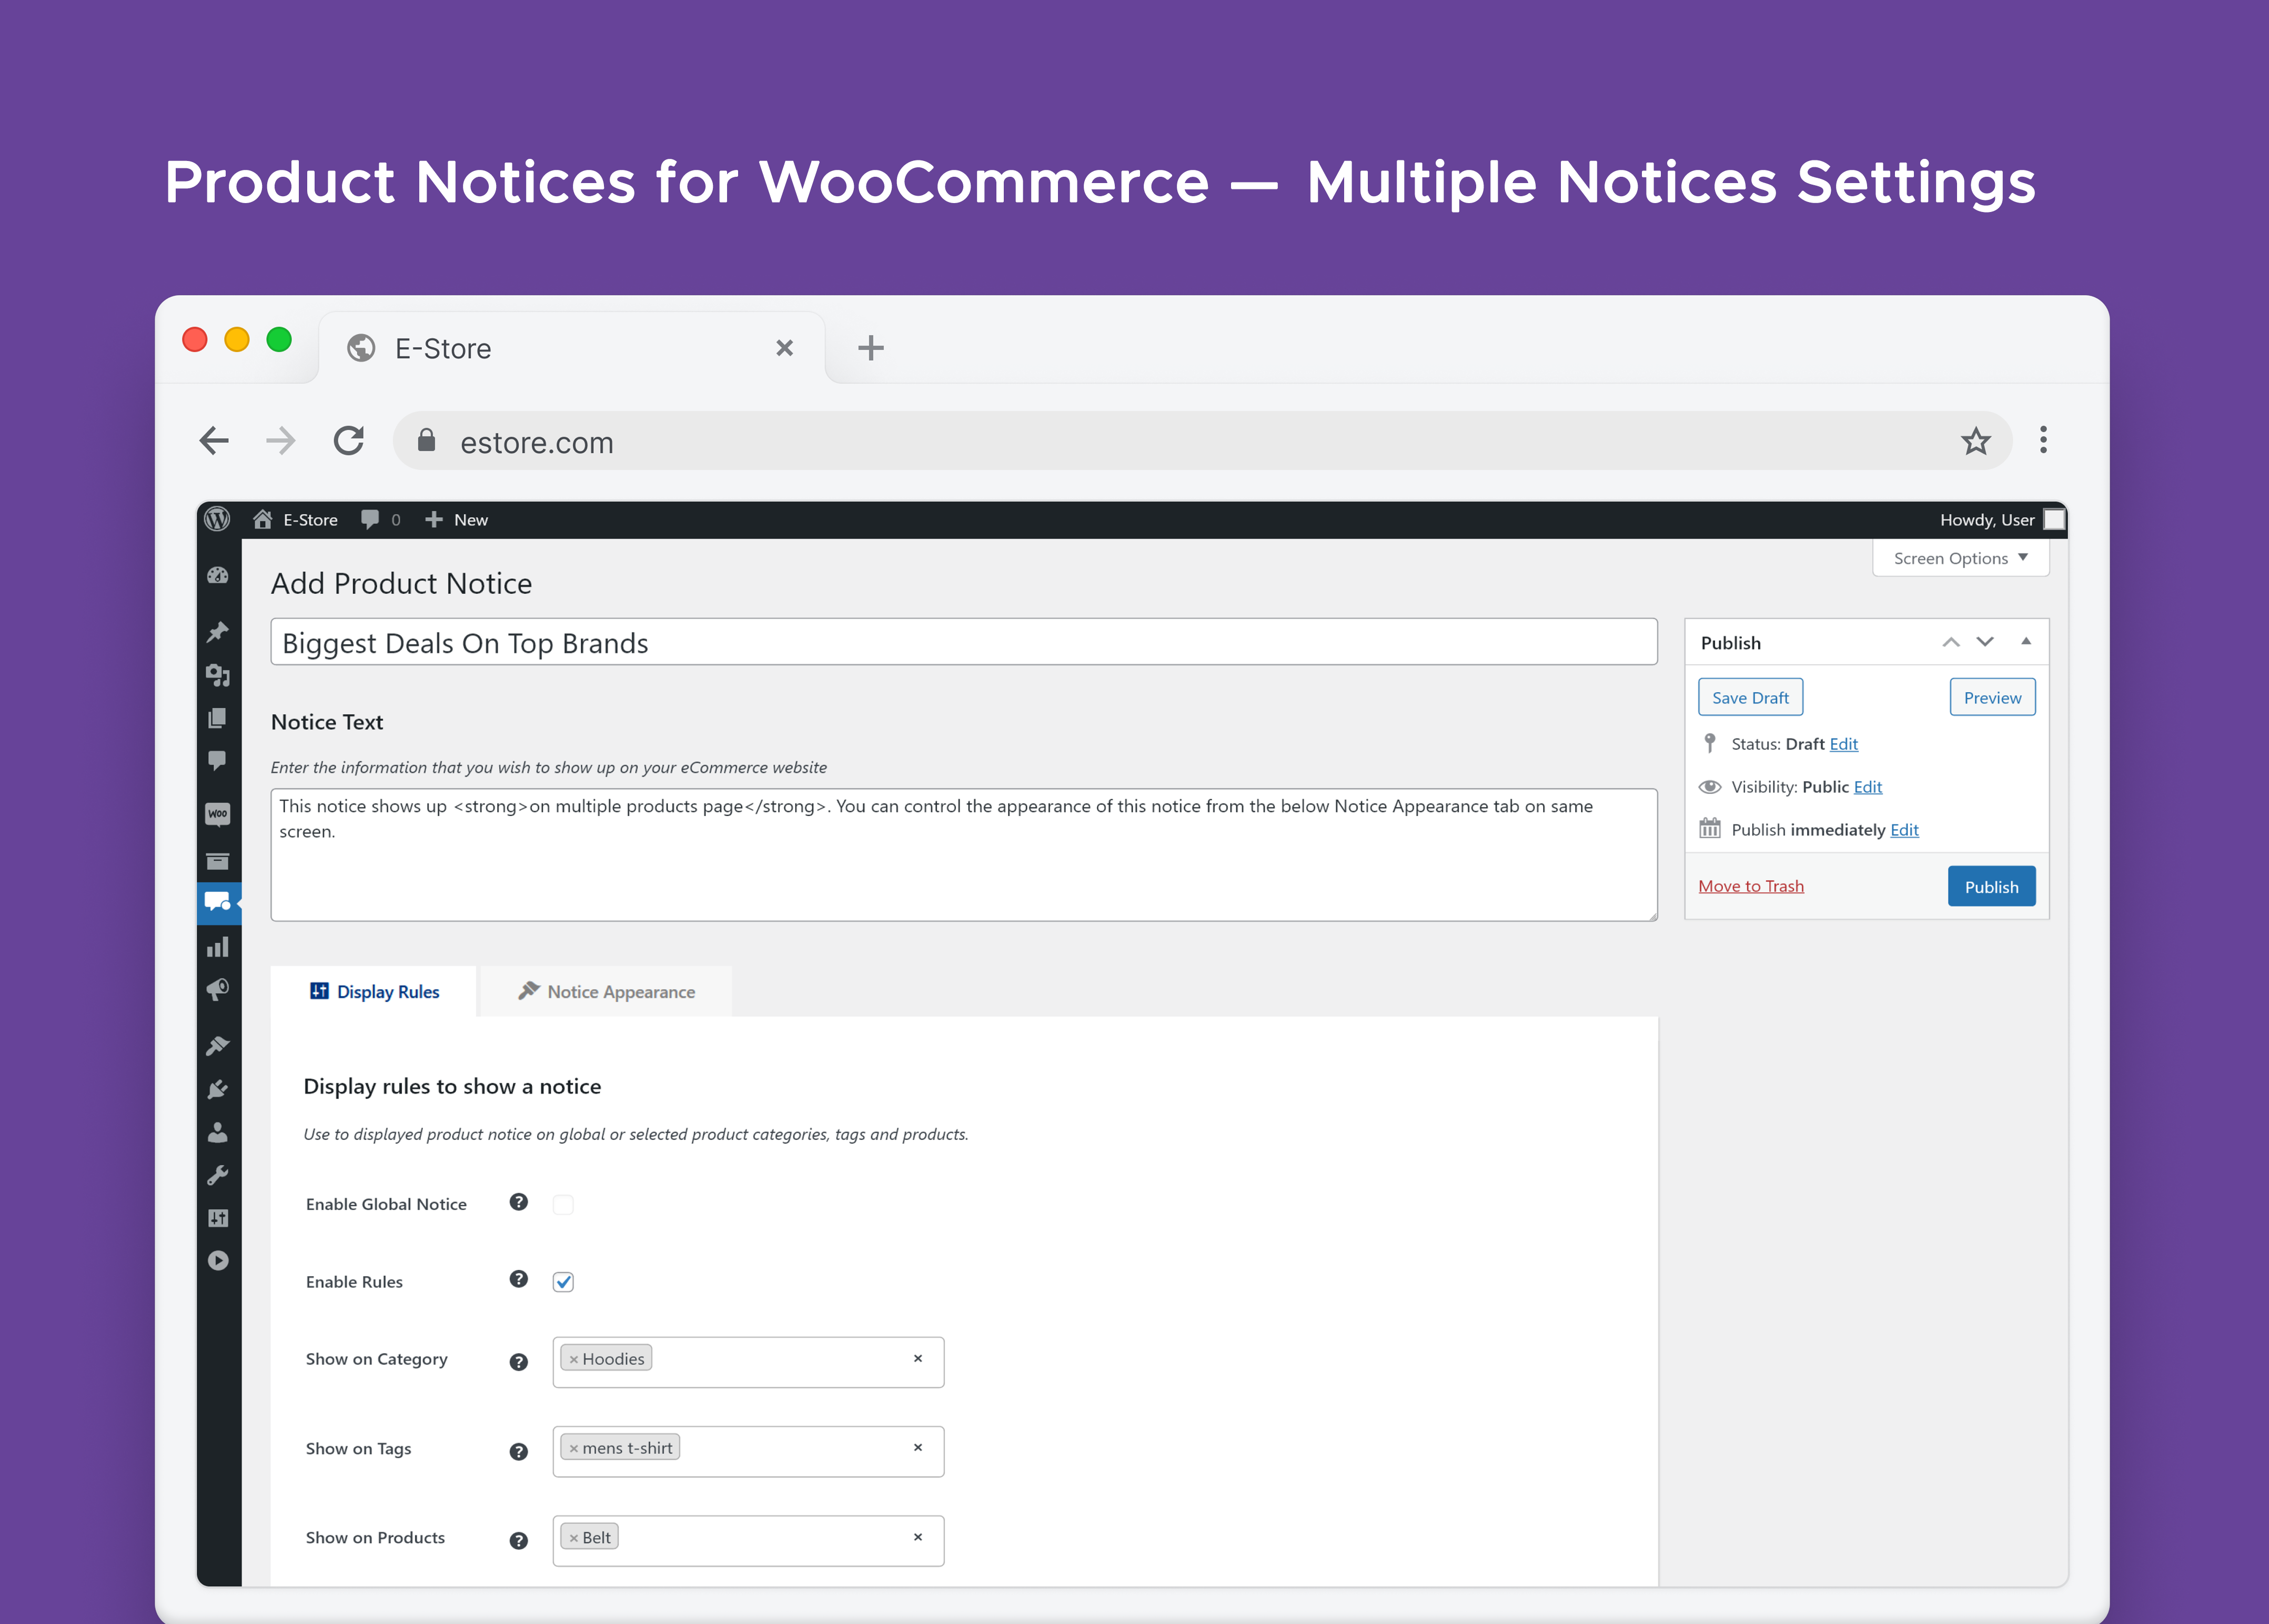Edit the Visibility: Public setting
The image size is (2269, 1624).
[x=1867, y=786]
